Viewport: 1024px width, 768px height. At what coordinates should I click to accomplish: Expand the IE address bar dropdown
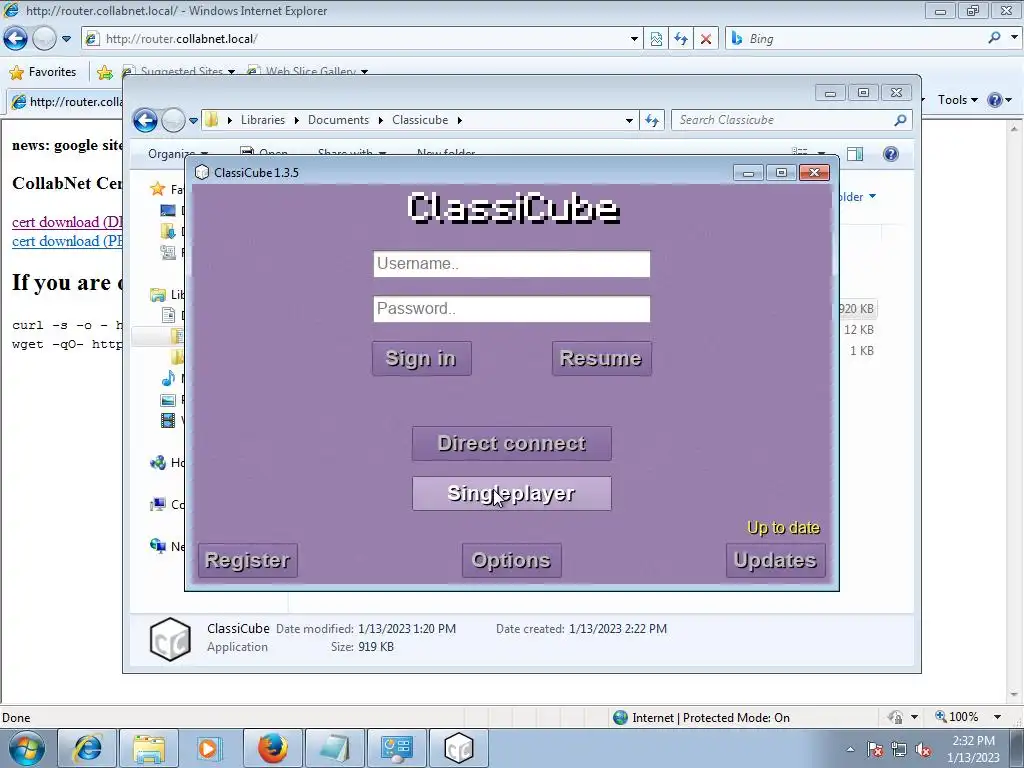[634, 39]
